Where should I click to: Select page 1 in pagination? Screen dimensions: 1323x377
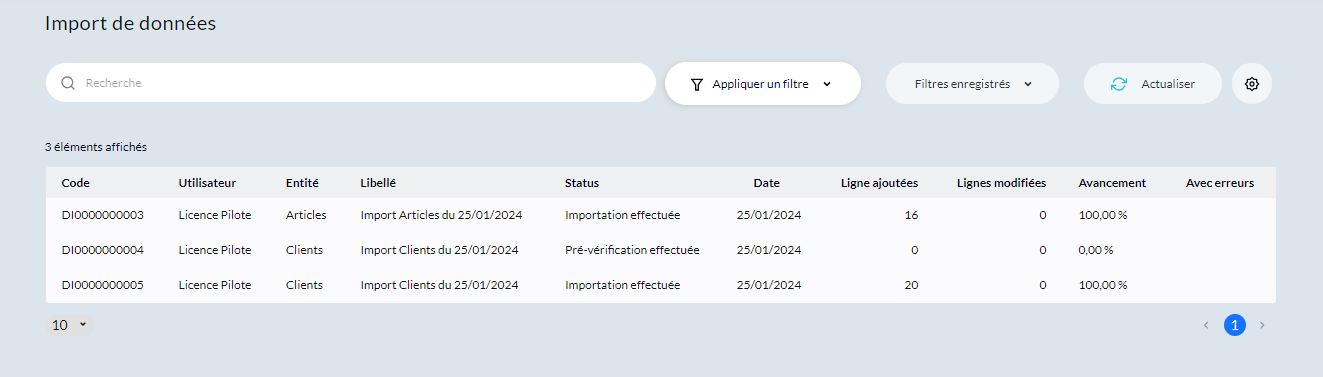point(1235,325)
